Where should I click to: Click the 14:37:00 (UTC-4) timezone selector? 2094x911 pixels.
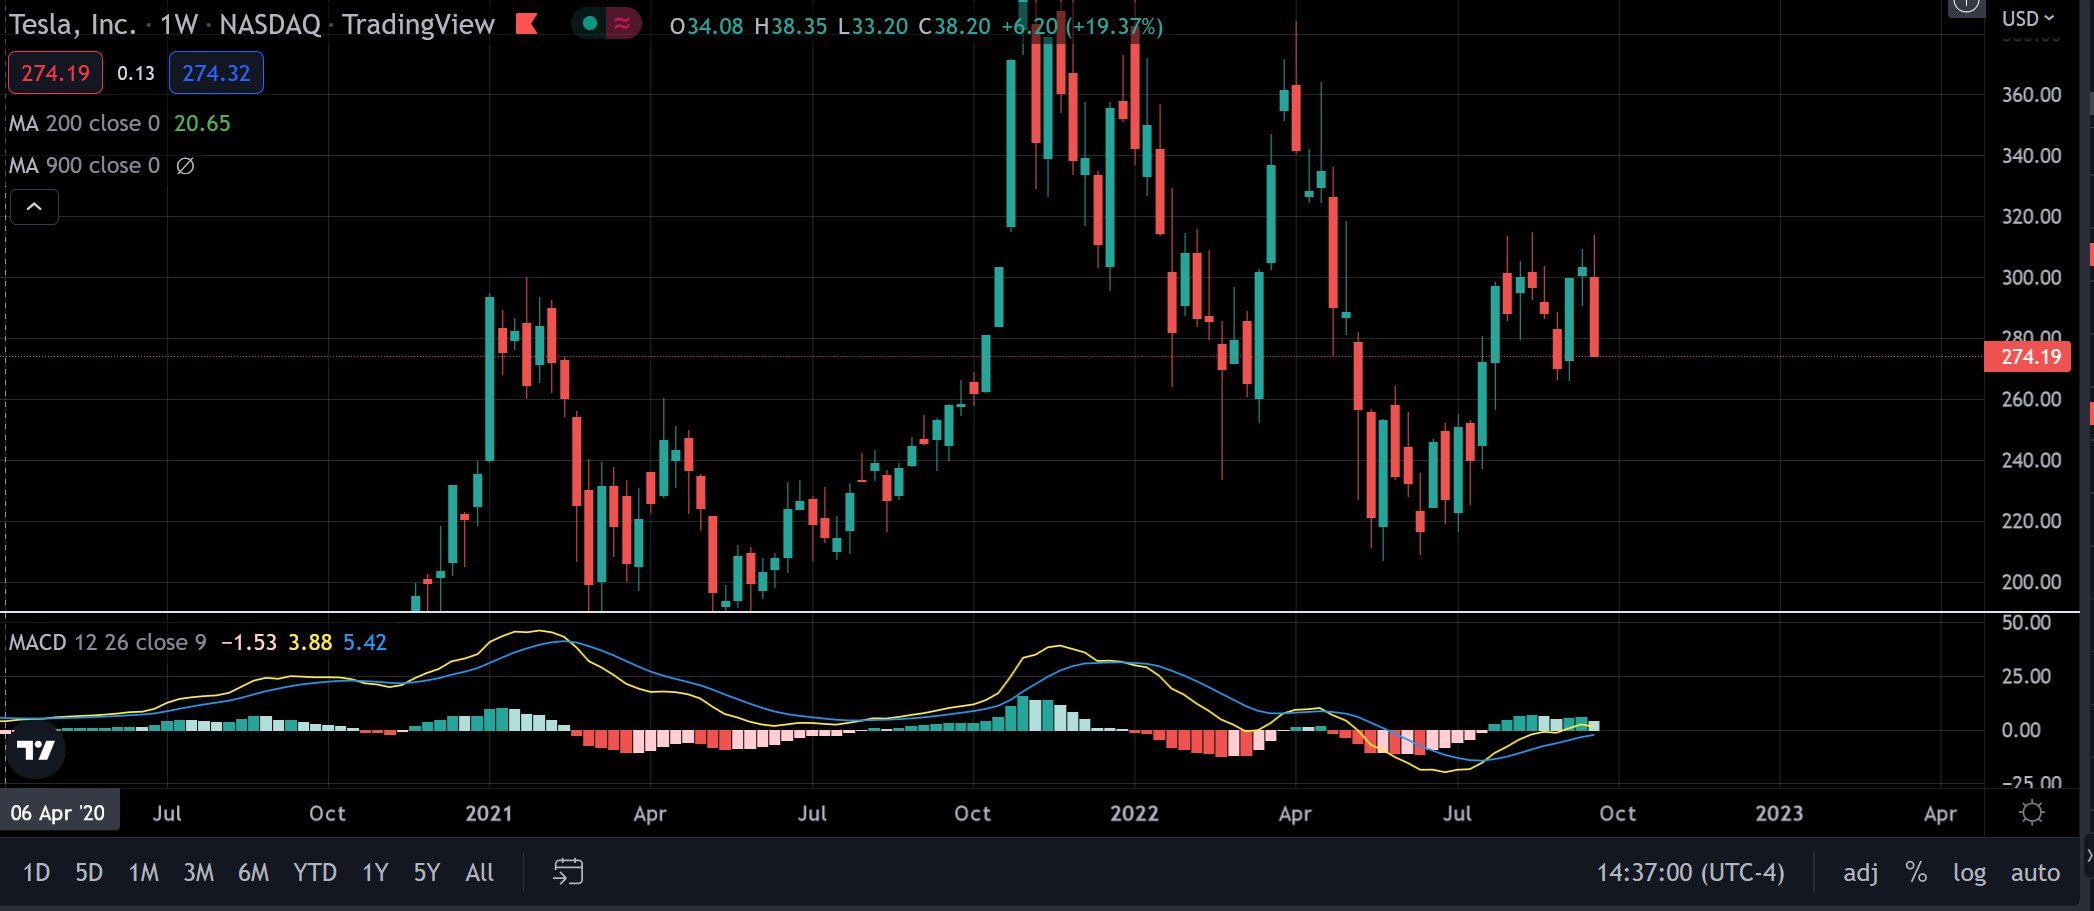pos(1690,872)
